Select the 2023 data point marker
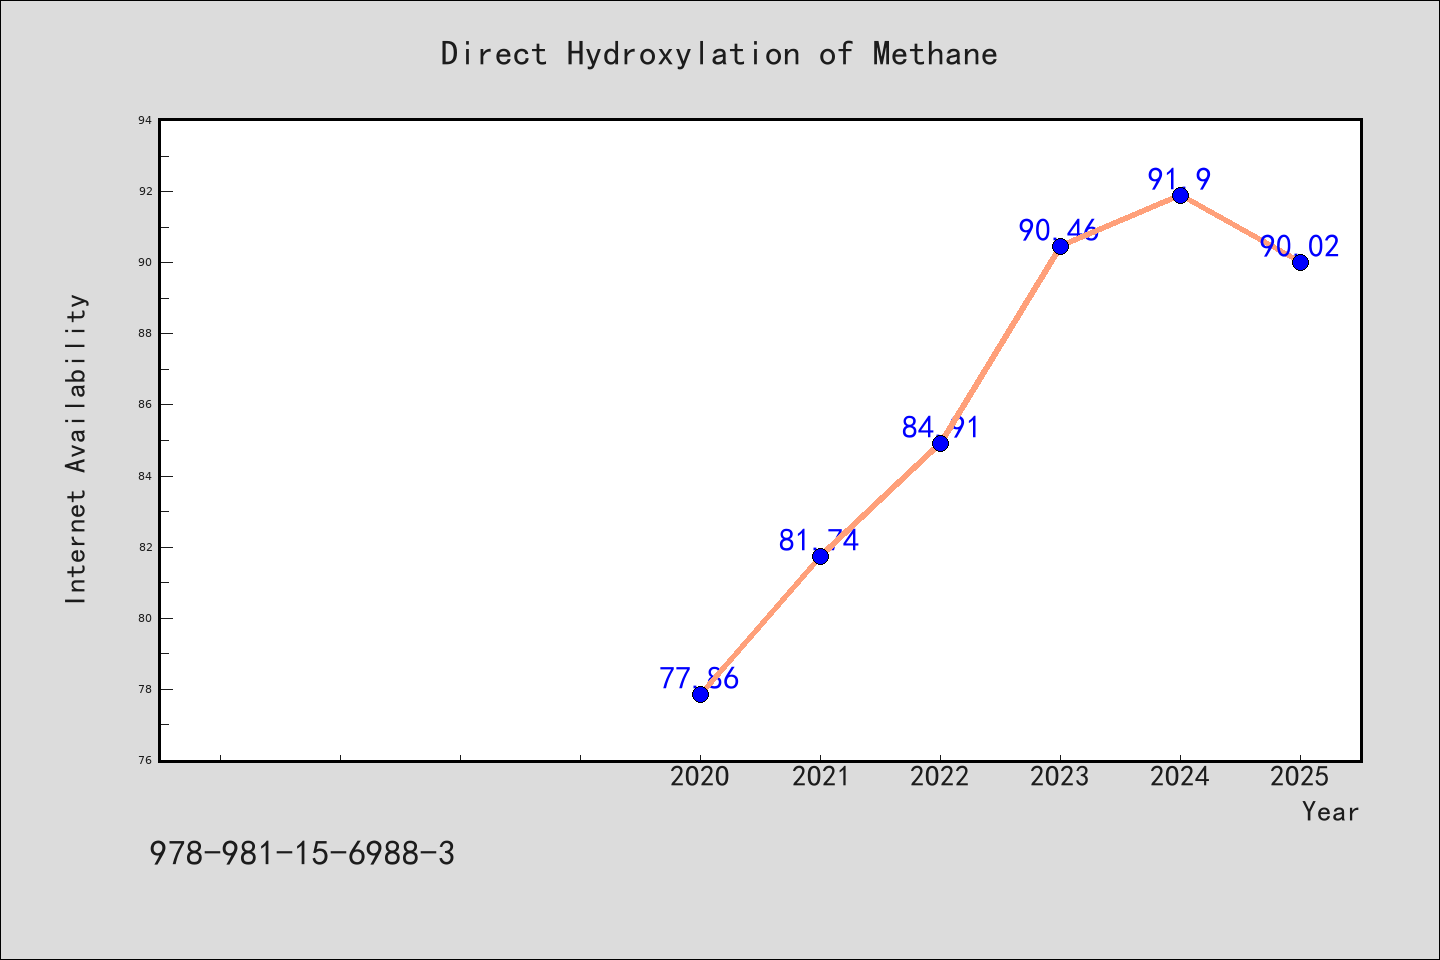Image resolution: width=1440 pixels, height=960 pixels. (1060, 246)
